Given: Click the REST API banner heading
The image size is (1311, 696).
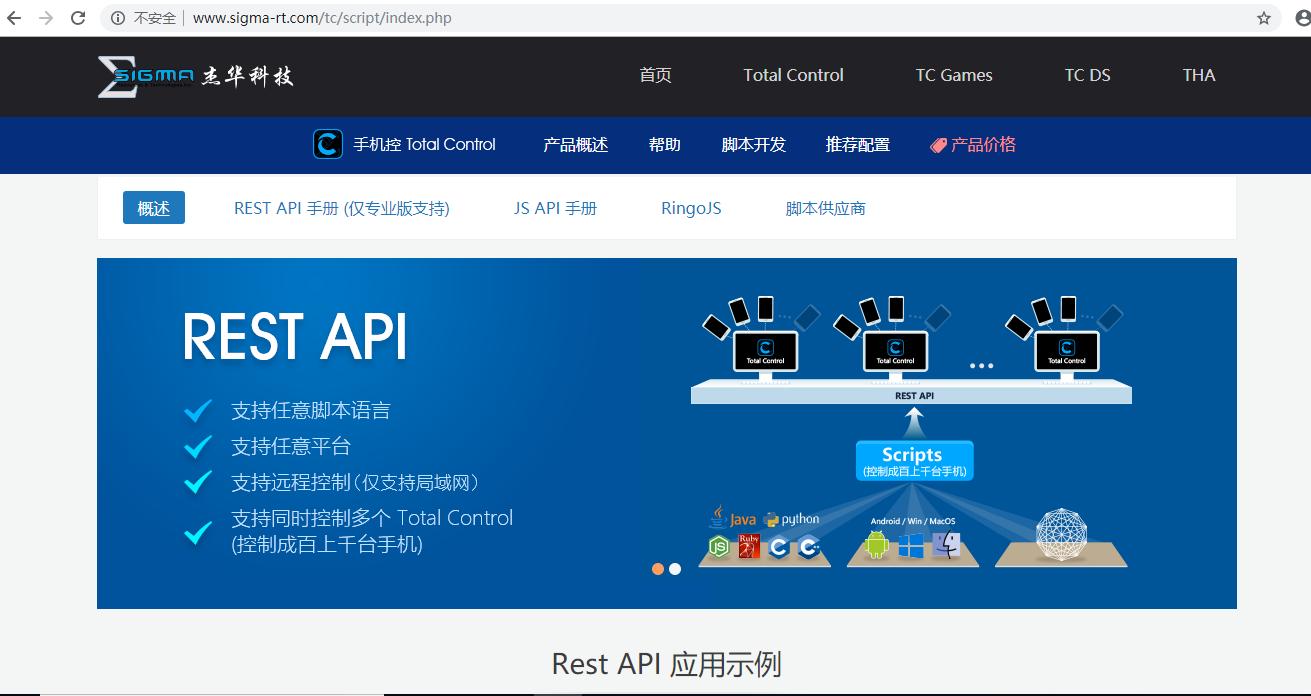Looking at the screenshot, I should click(295, 337).
